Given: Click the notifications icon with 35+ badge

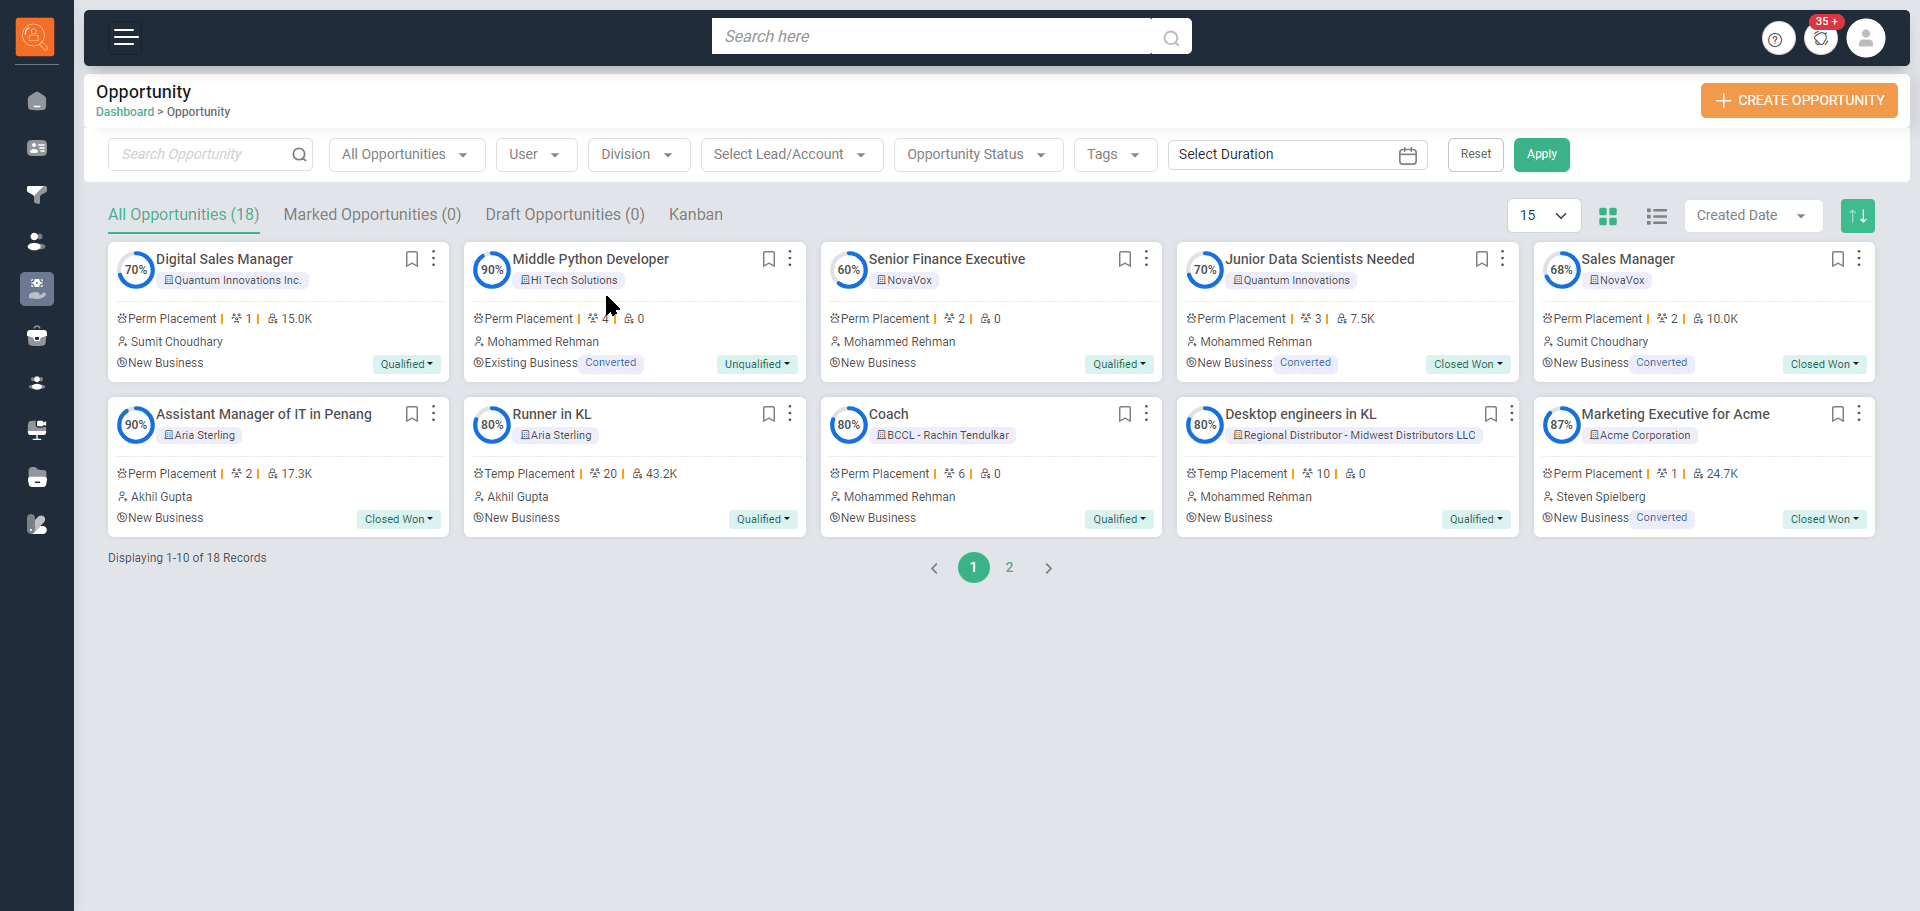Looking at the screenshot, I should (1821, 39).
